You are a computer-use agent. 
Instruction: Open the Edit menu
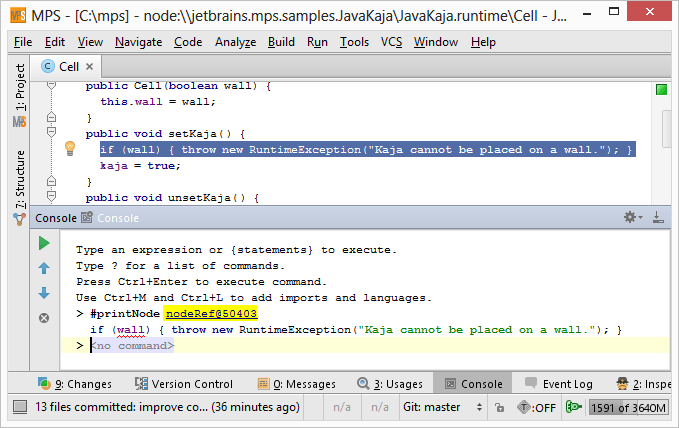55,42
